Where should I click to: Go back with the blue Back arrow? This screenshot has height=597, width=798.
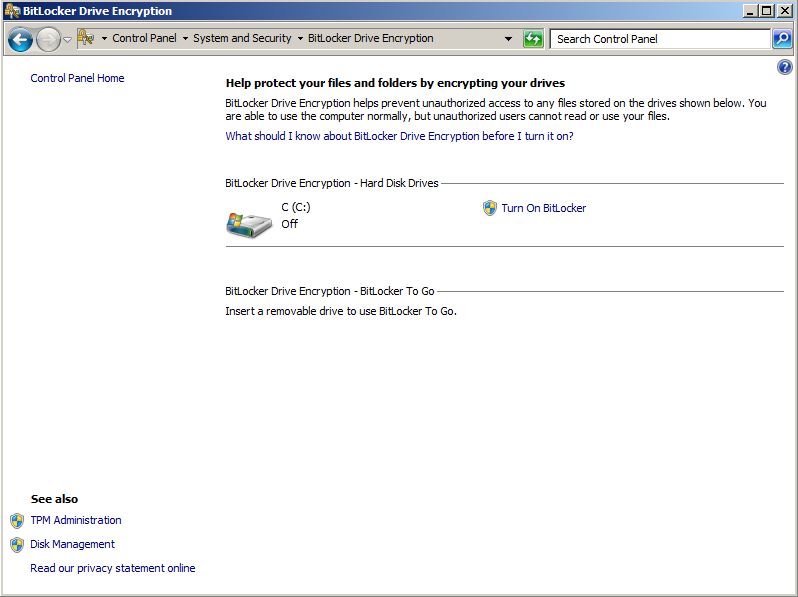20,40
